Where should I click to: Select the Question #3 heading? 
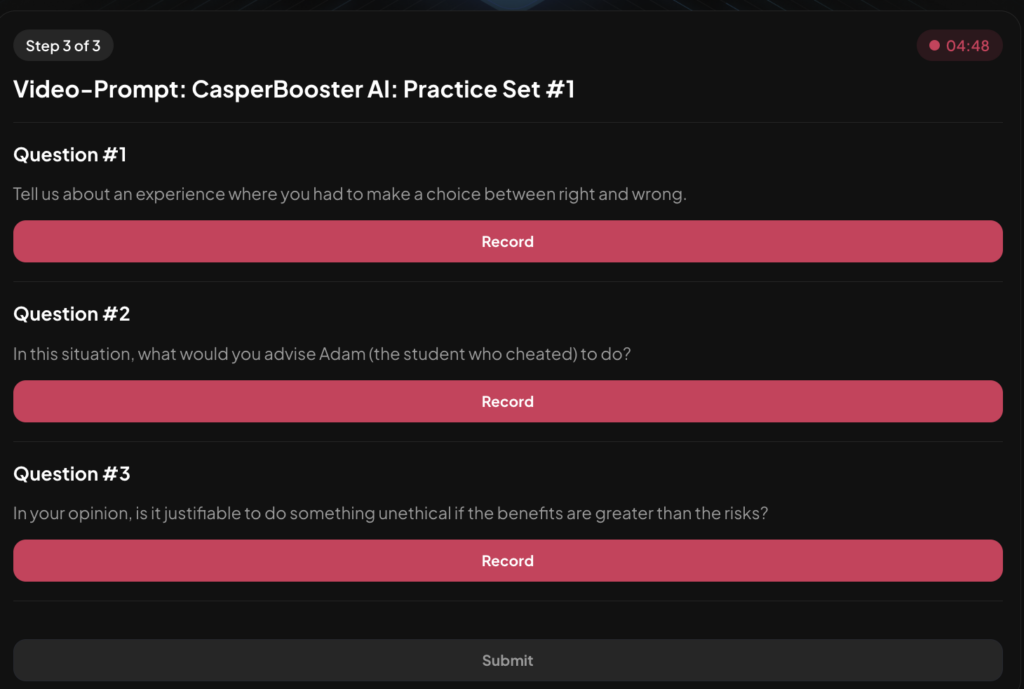coord(71,473)
